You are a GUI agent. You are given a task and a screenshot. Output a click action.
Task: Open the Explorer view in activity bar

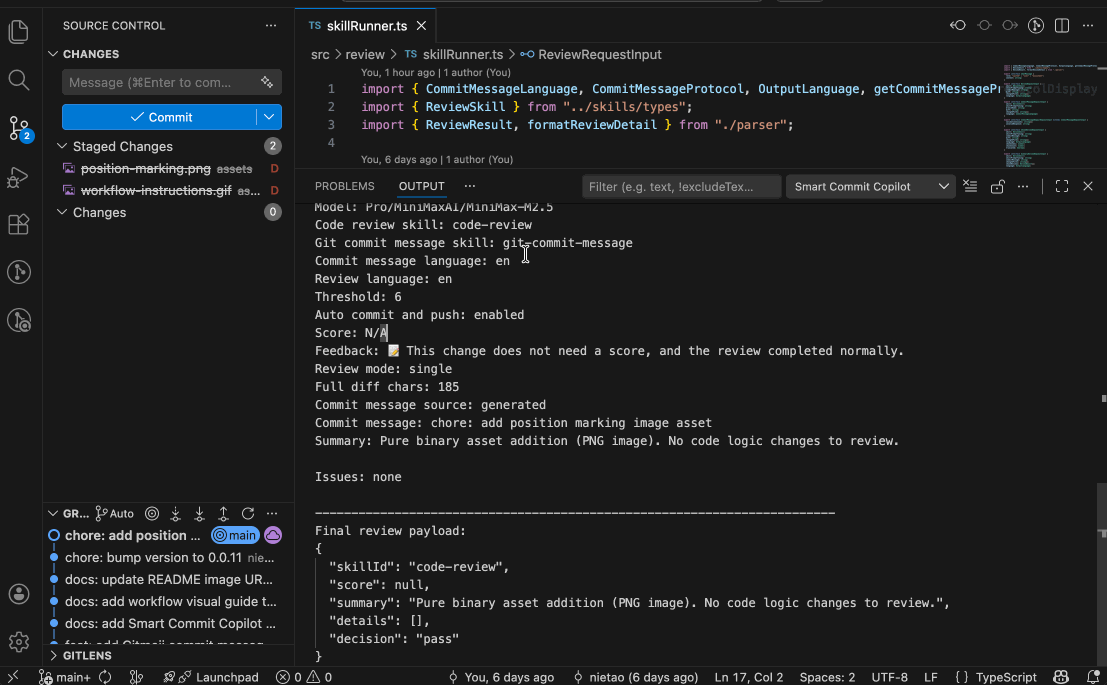[18, 32]
